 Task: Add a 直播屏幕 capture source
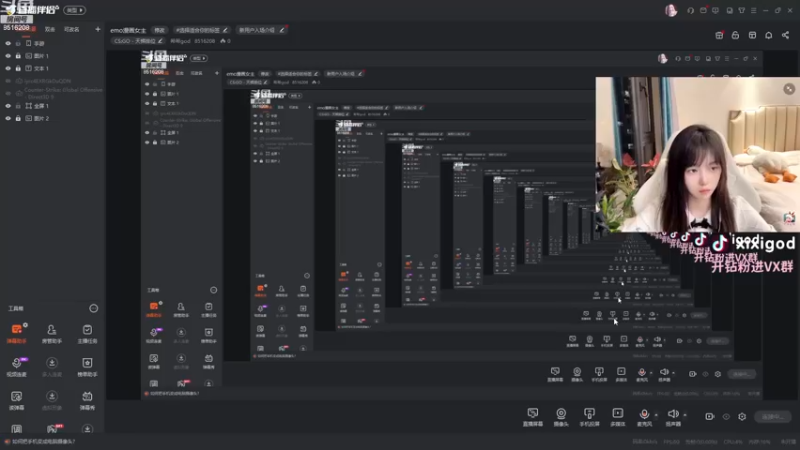(533, 416)
